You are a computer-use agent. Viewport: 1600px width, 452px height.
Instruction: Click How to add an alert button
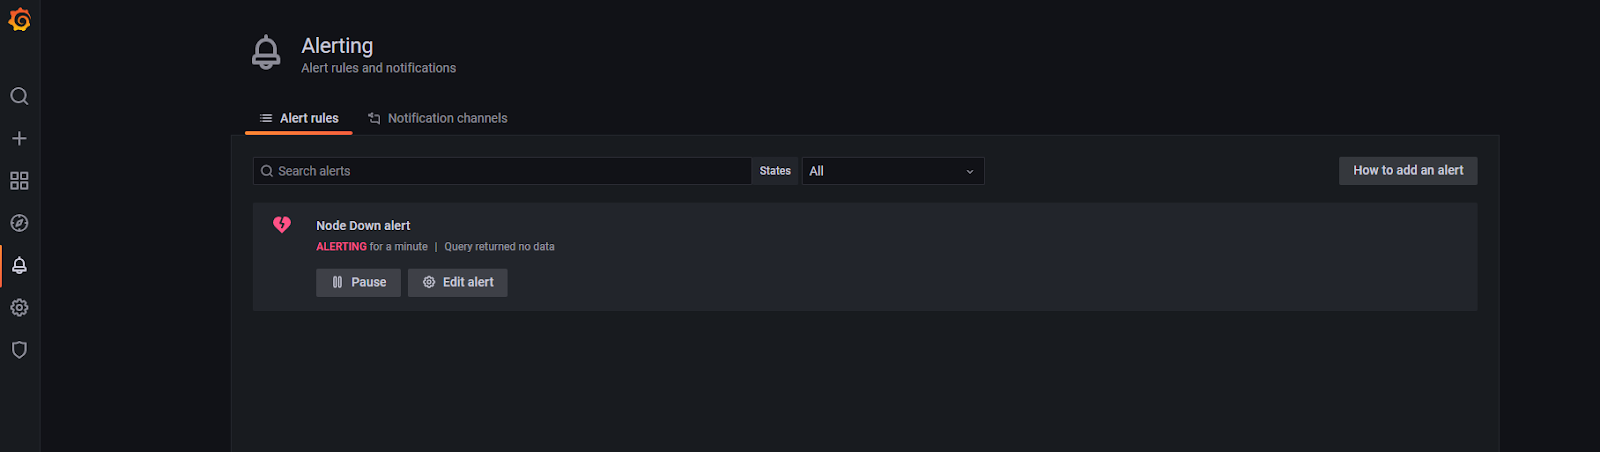[1407, 170]
